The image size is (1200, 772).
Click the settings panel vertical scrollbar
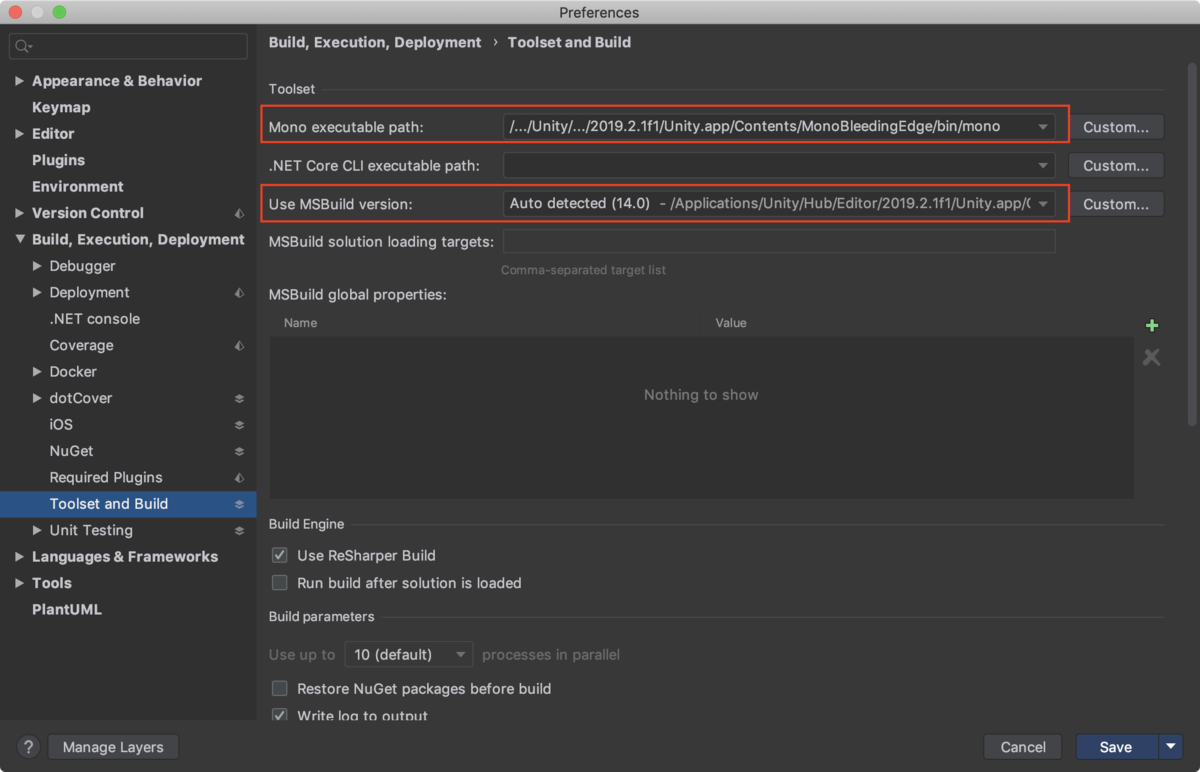pos(1191,245)
